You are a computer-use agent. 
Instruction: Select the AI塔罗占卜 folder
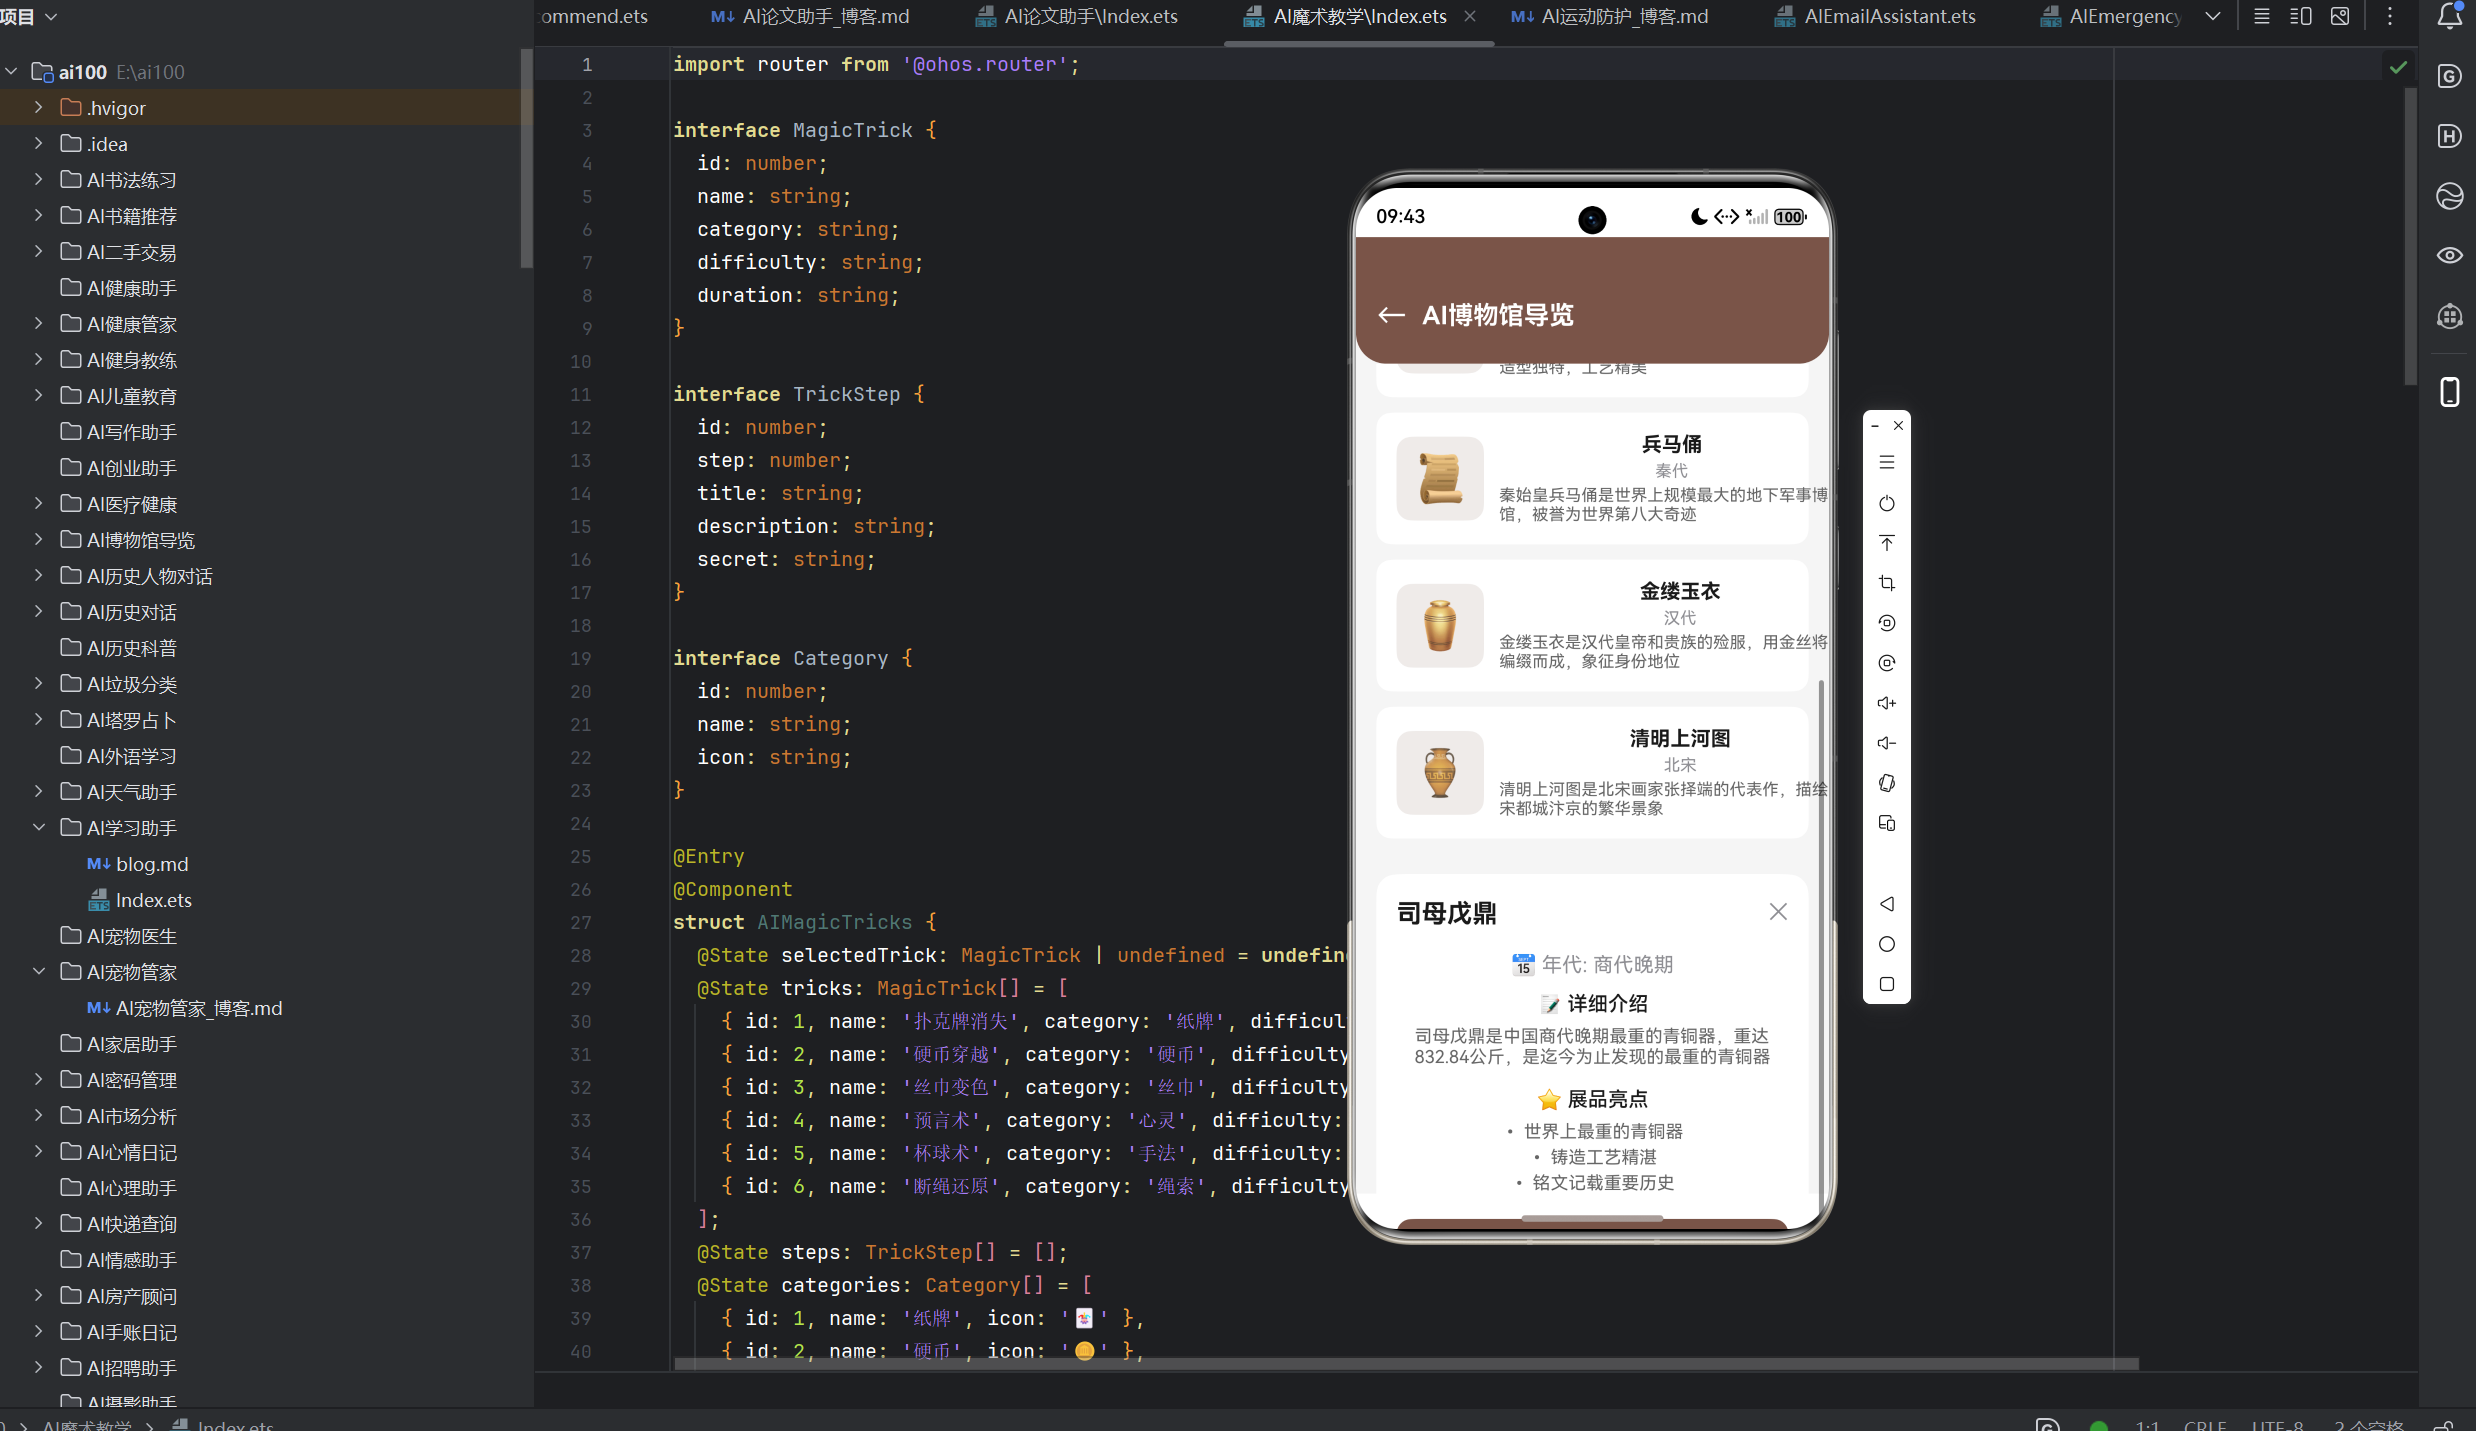point(119,720)
